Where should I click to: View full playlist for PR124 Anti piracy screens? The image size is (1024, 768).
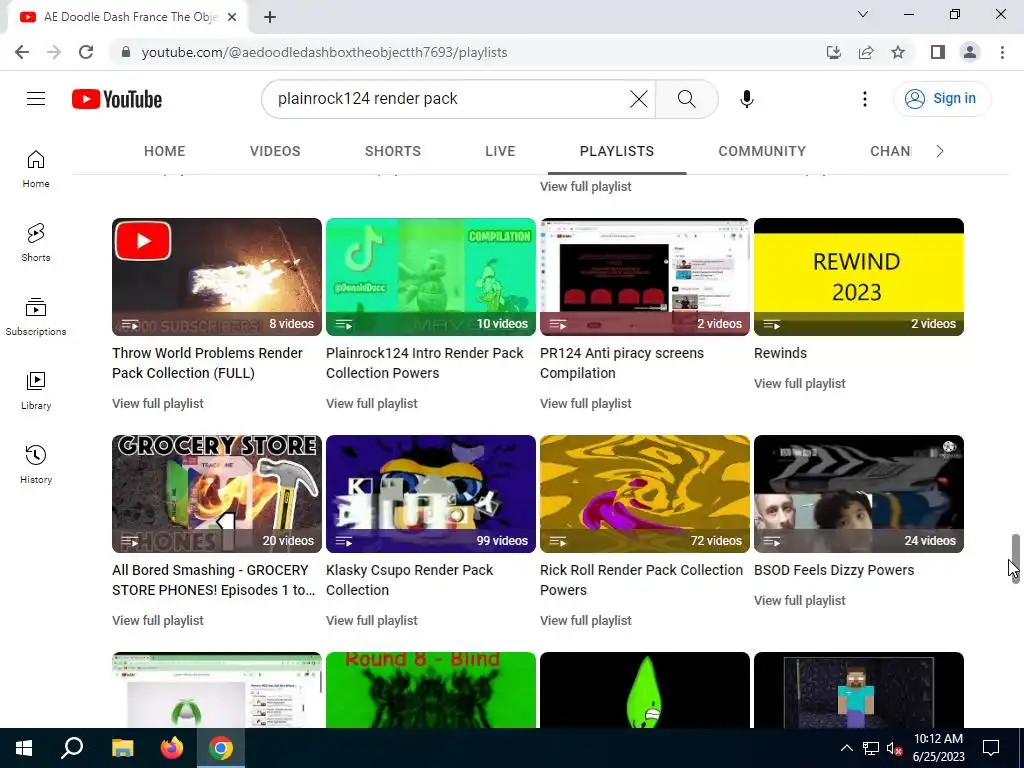586,404
